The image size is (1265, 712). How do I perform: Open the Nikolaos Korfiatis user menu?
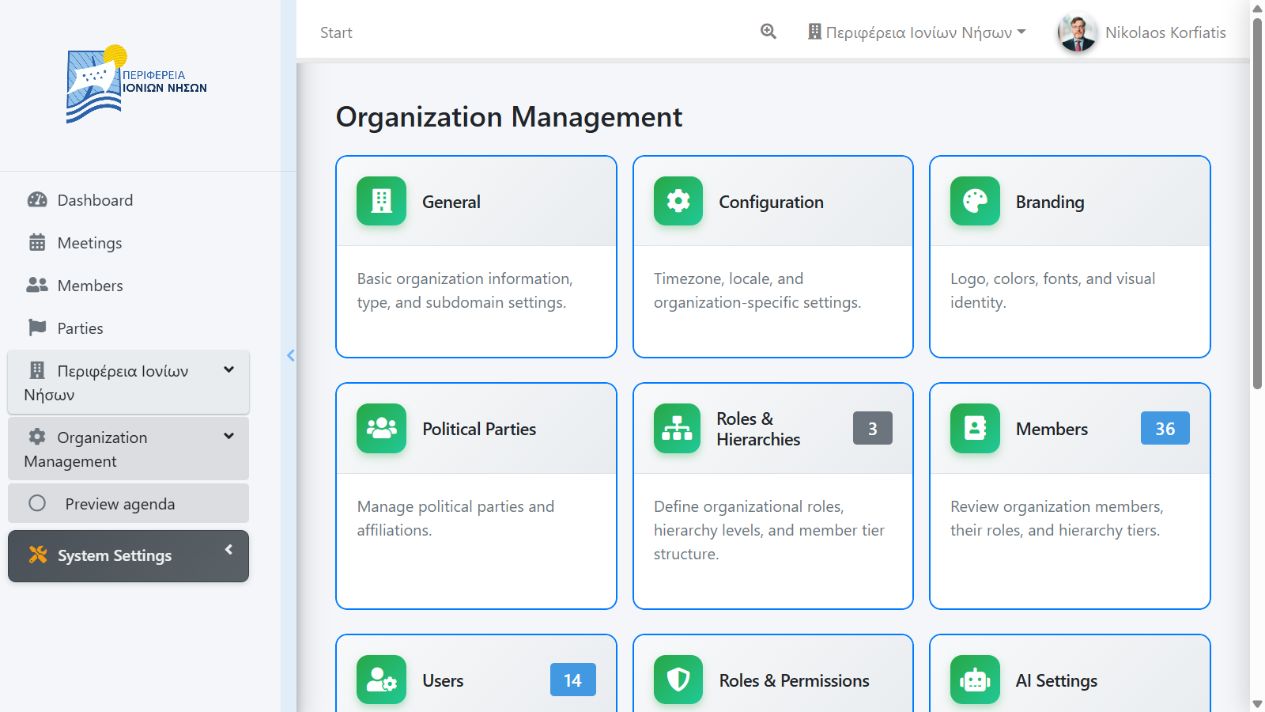(x=1142, y=32)
